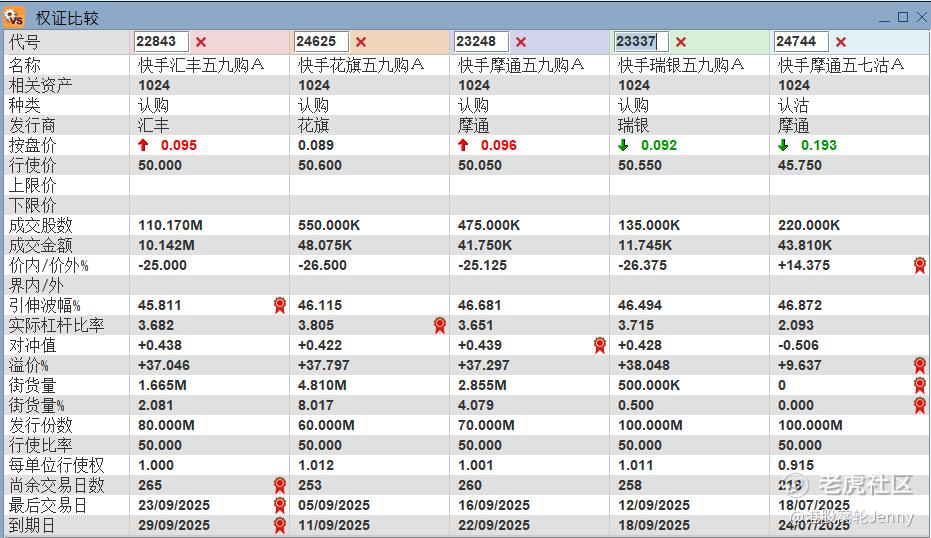Remove warrant 22843 with its red X
Screen dimensions: 931x538
tap(201, 42)
